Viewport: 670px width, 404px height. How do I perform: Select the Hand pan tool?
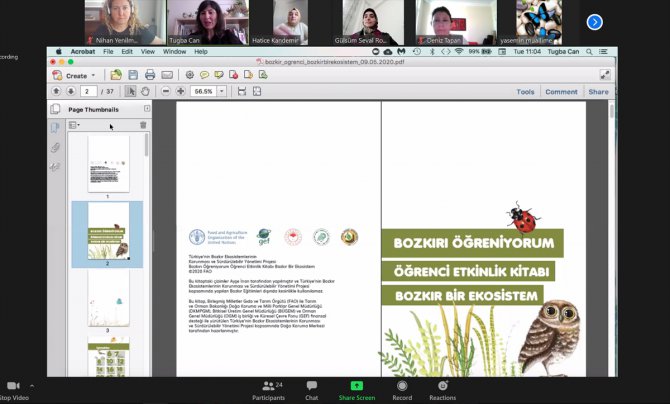(x=146, y=91)
